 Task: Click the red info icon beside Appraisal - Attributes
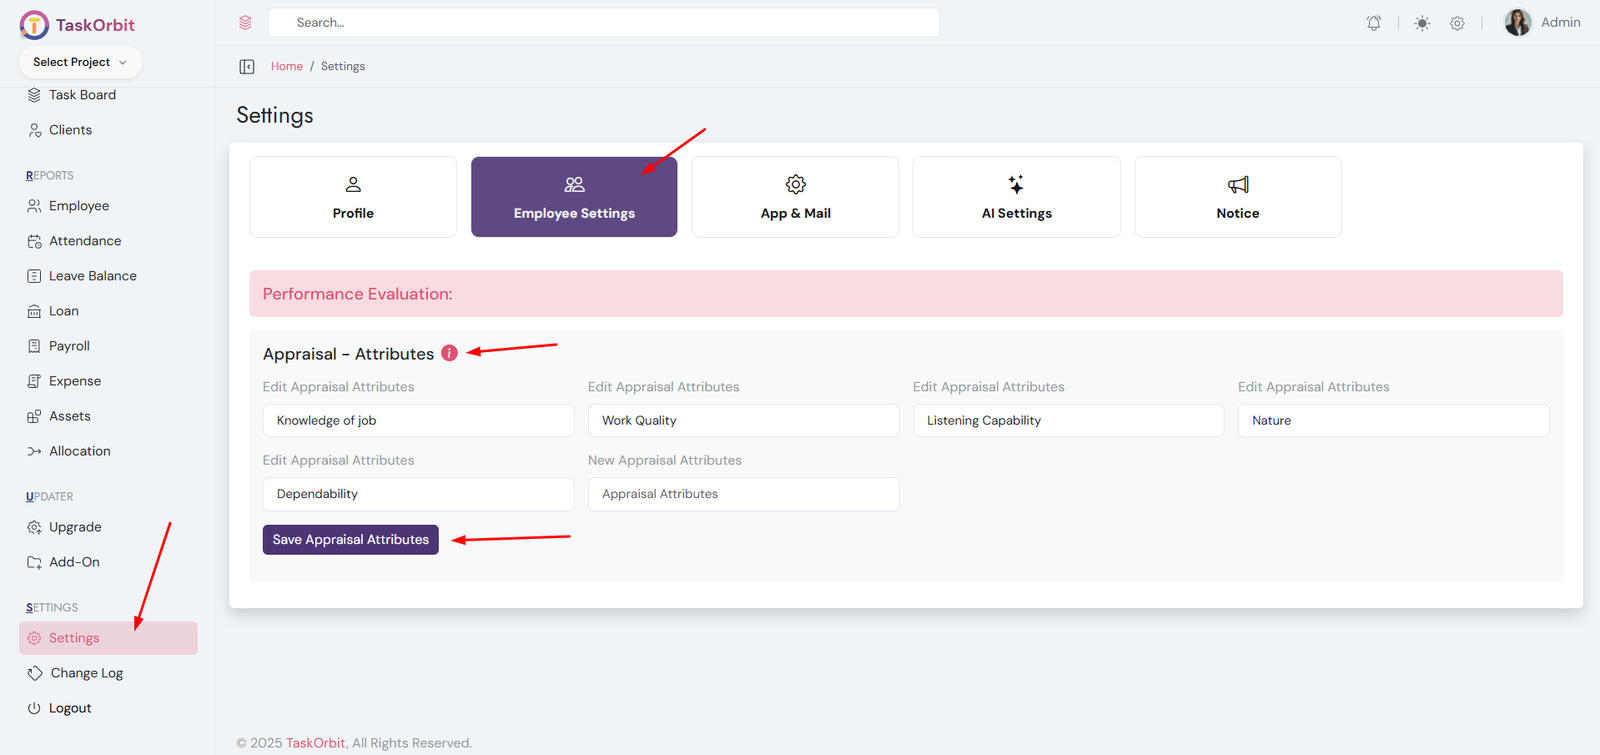point(450,353)
